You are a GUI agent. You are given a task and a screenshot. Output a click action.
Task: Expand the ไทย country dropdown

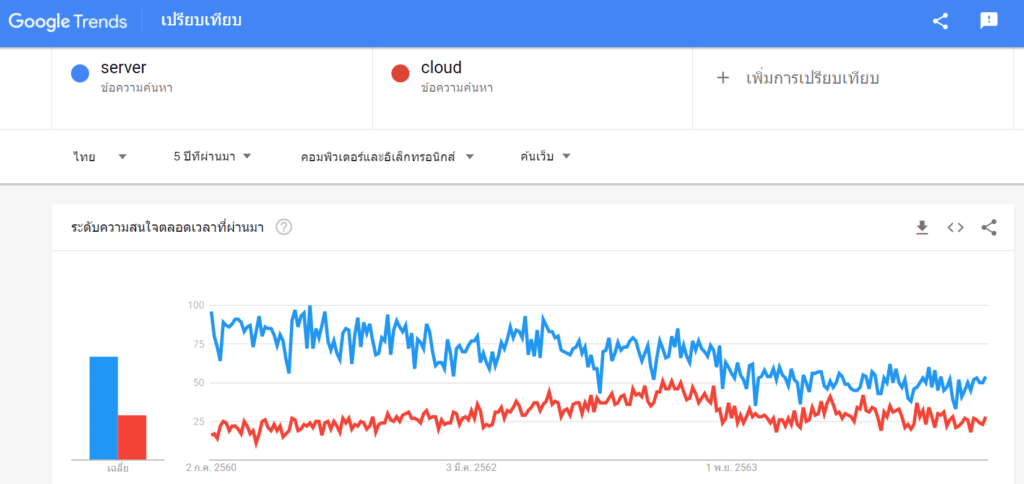click(x=100, y=157)
